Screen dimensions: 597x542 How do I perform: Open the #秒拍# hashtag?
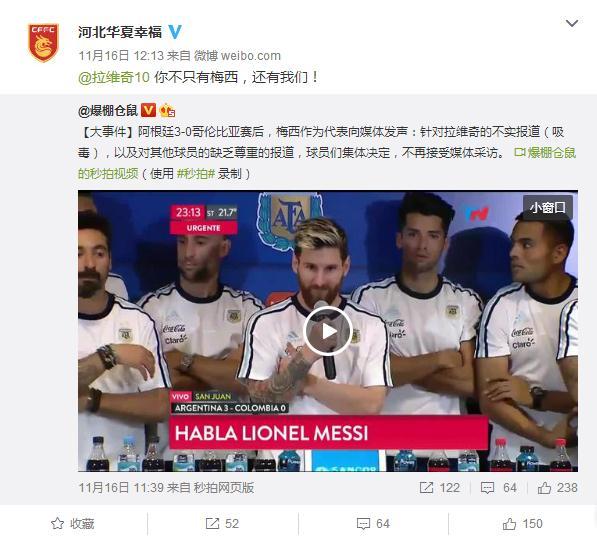tap(196, 174)
